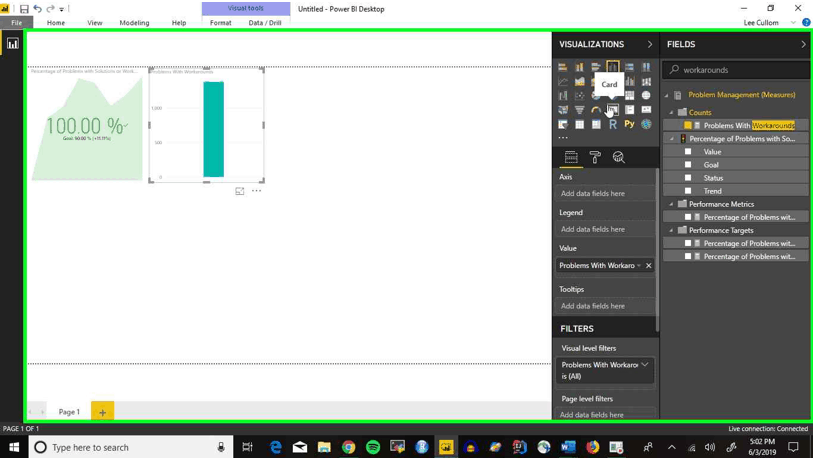
Task: Open More options ellipsis under the chart
Action: tap(256, 191)
